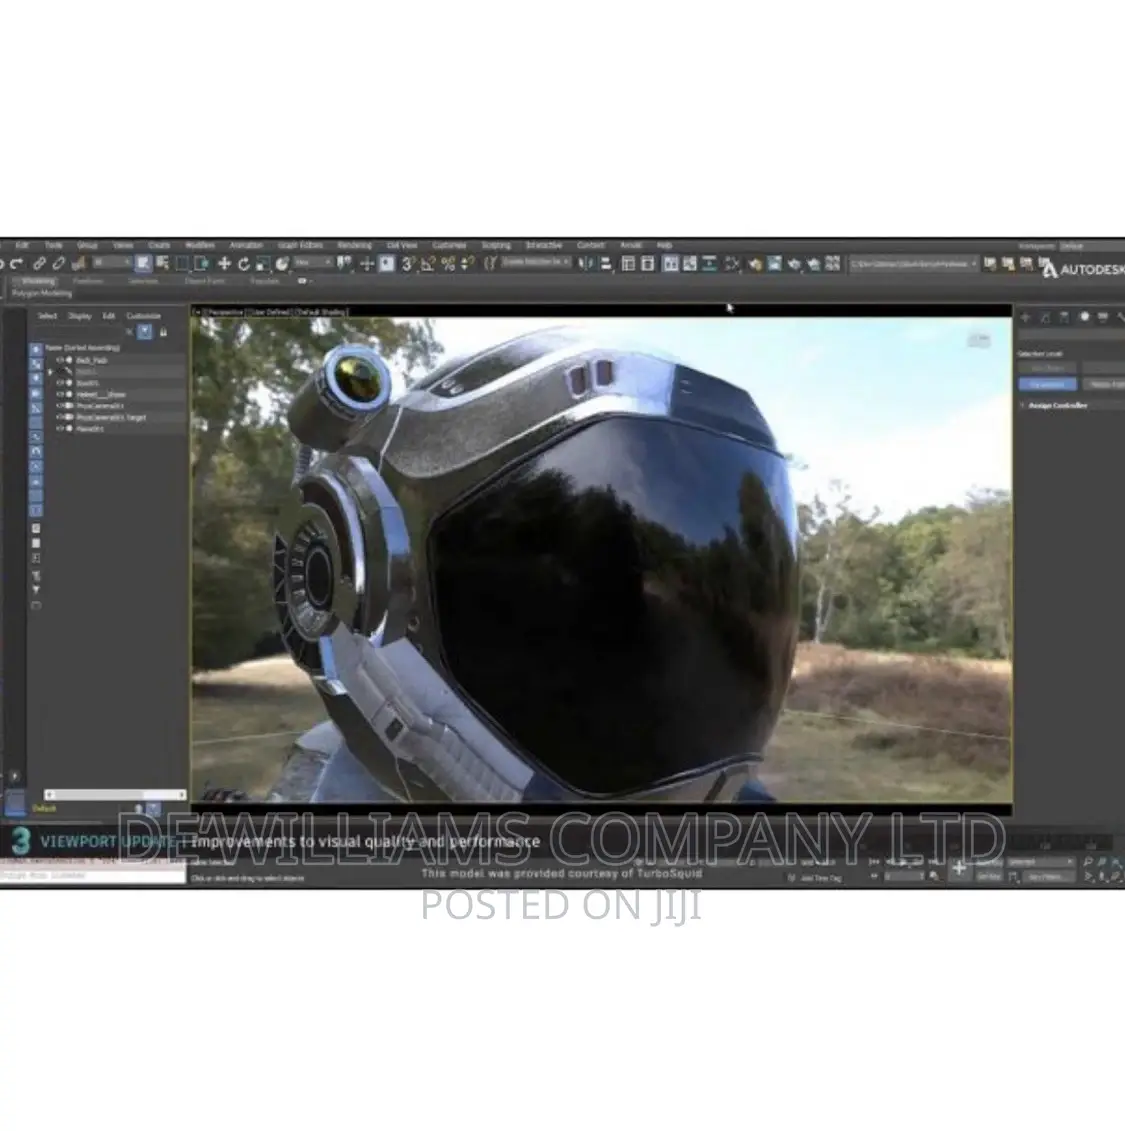Toggle eye icon for Plane001 row
Screen dimensions: 1125x1131
tap(60, 429)
